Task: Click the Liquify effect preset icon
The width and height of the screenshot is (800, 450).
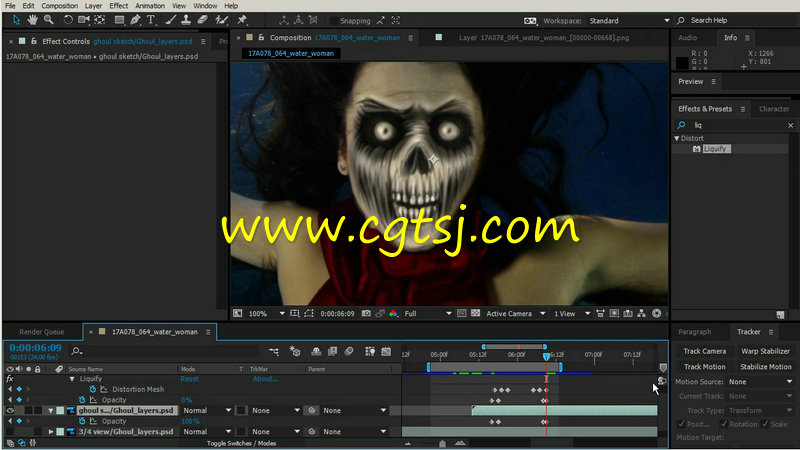Action: coord(696,149)
